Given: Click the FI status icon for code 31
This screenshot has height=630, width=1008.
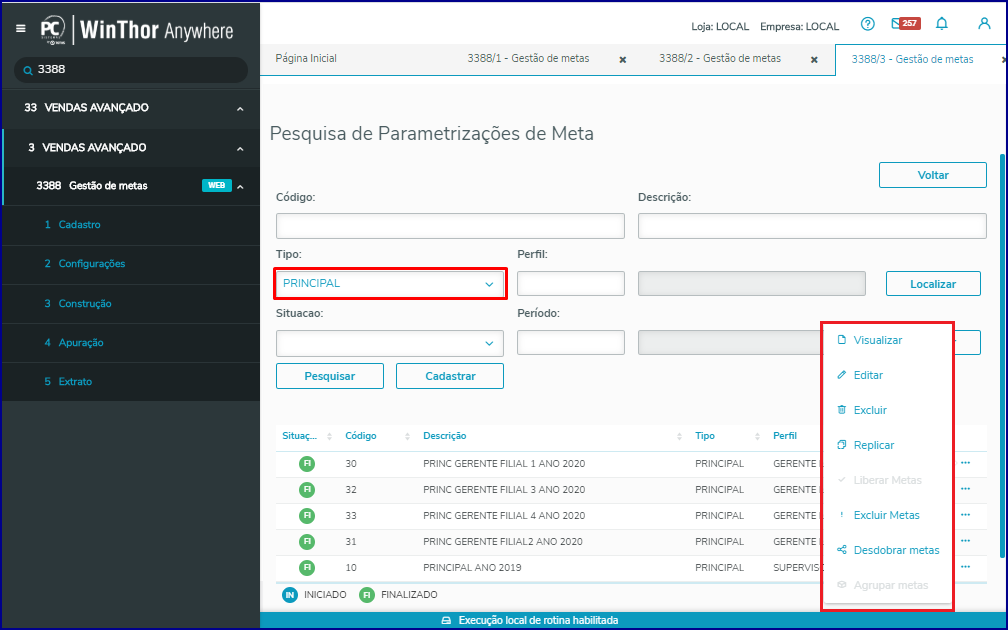Looking at the screenshot, I should click(x=307, y=541).
